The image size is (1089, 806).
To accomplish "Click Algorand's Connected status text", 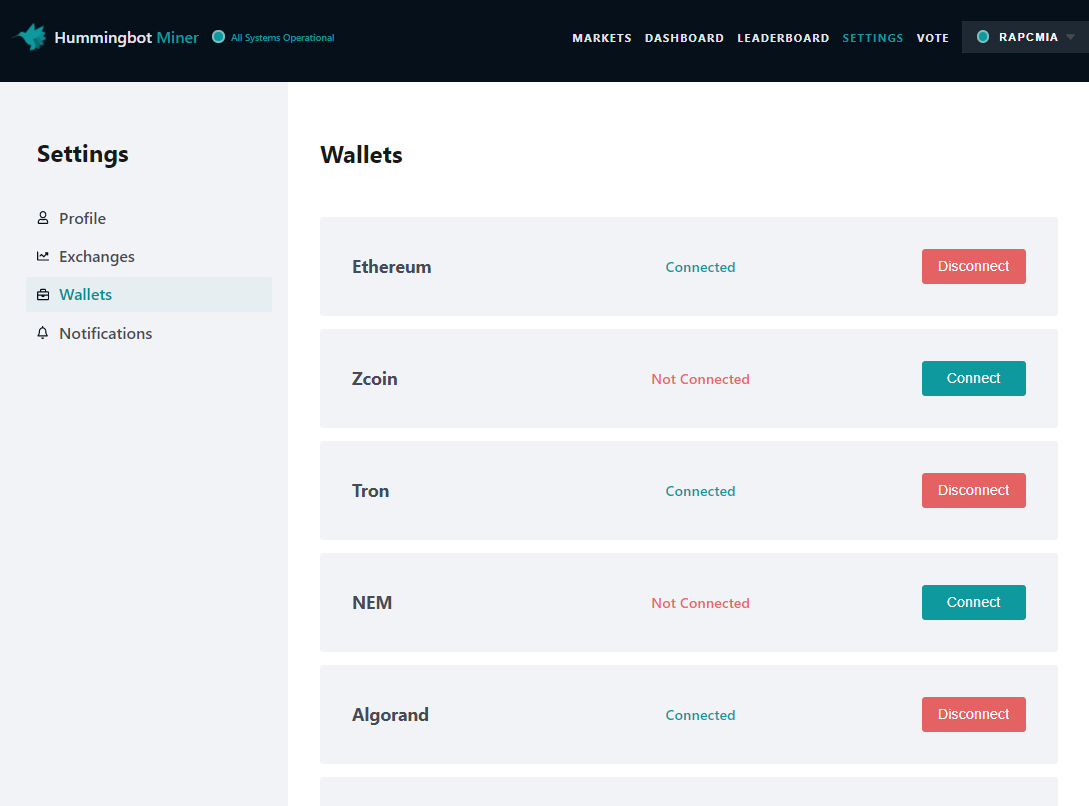I will (x=700, y=715).
